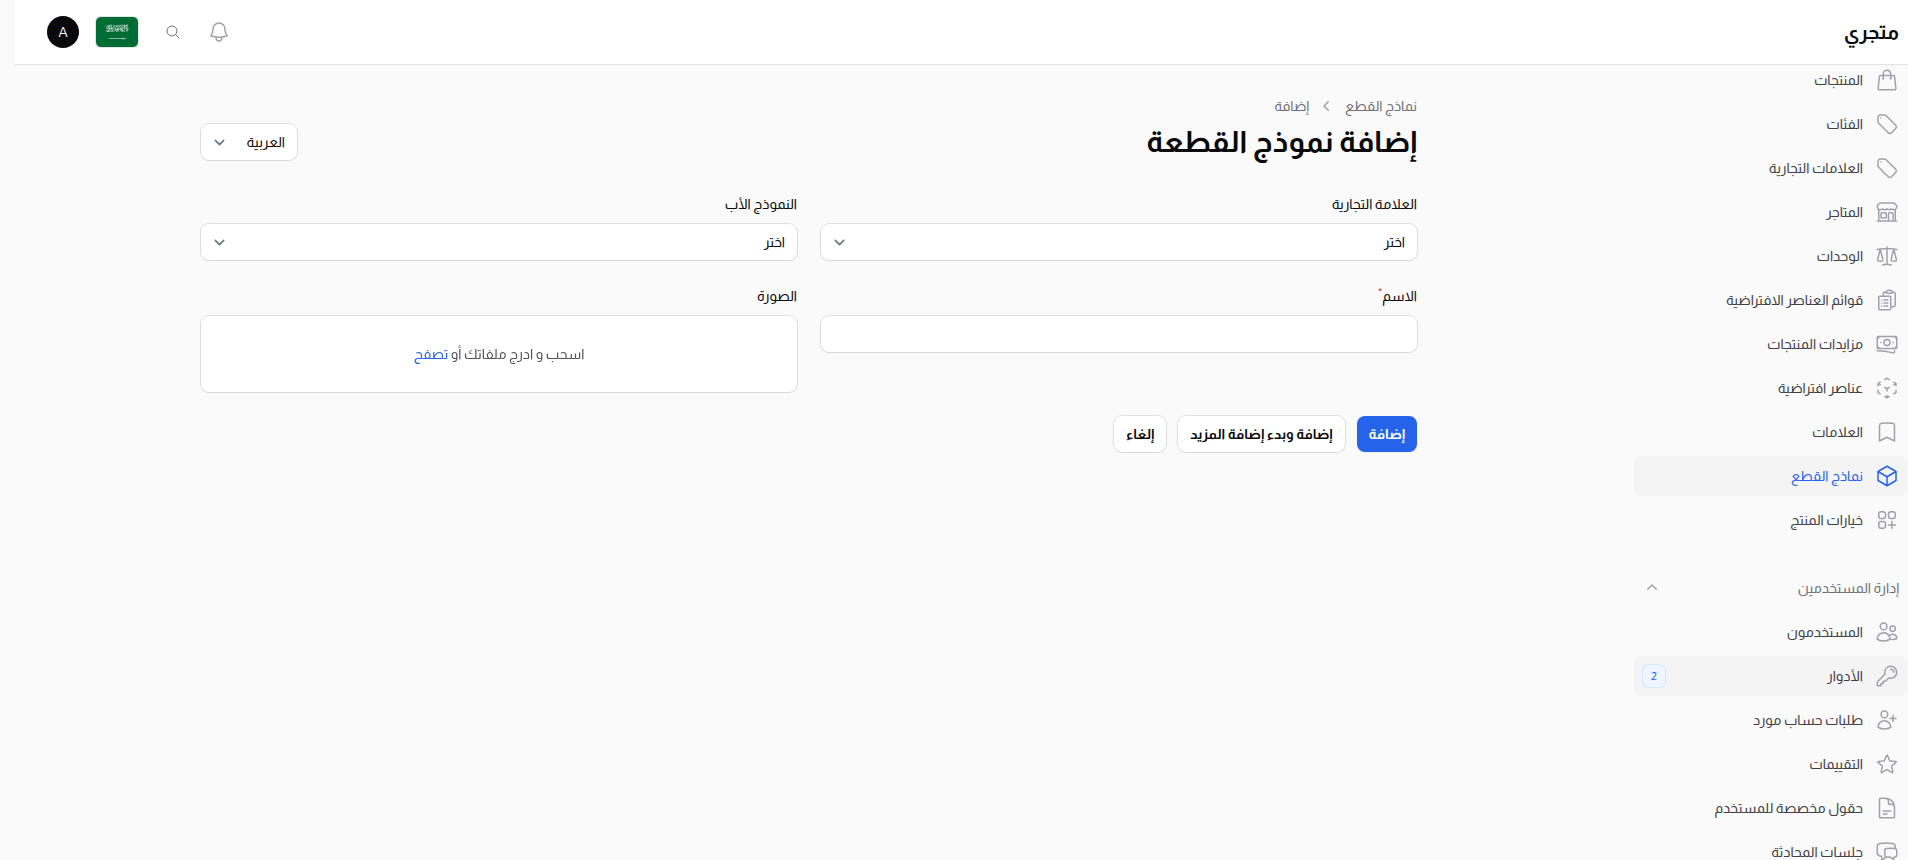Click the تصفح browse link
Image resolution: width=1908 pixels, height=860 pixels.
click(x=431, y=355)
